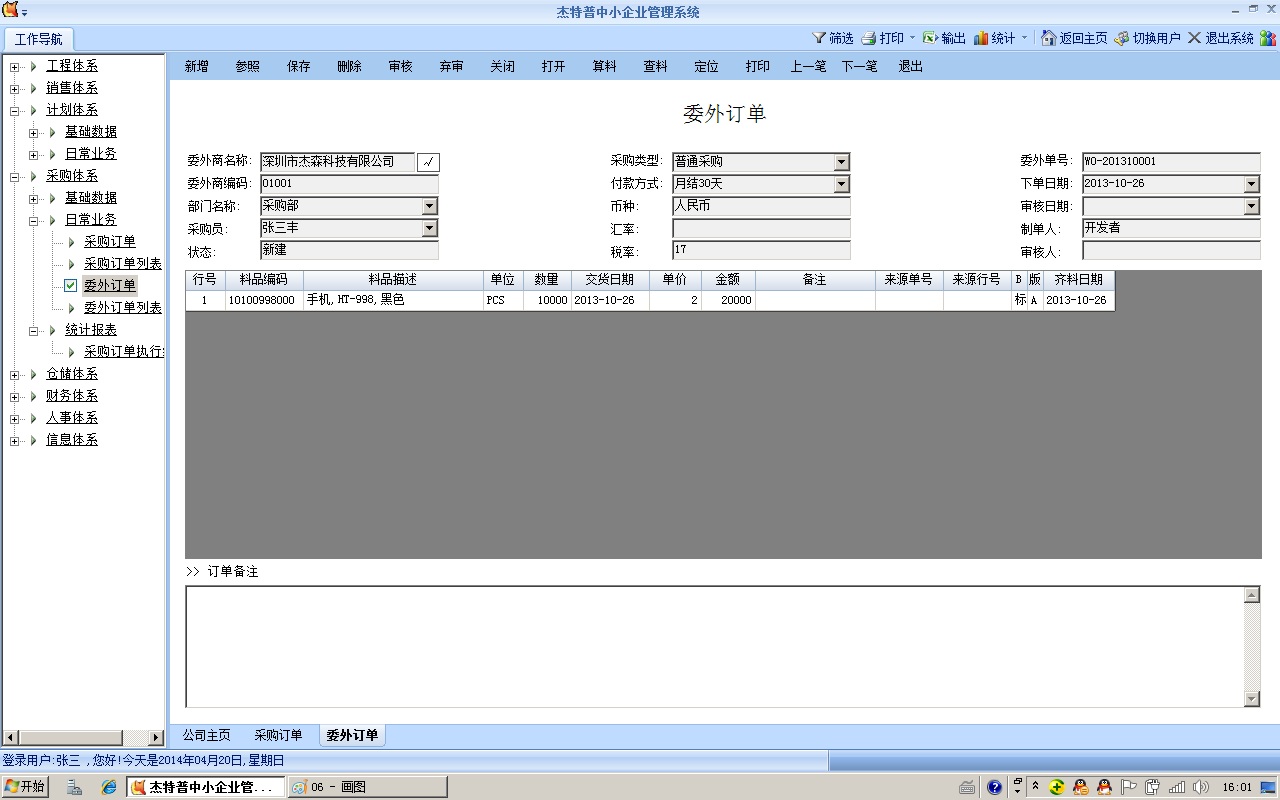The image size is (1280, 800).
Task: Click the network signal icon in the tray
Action: click(x=1176, y=787)
